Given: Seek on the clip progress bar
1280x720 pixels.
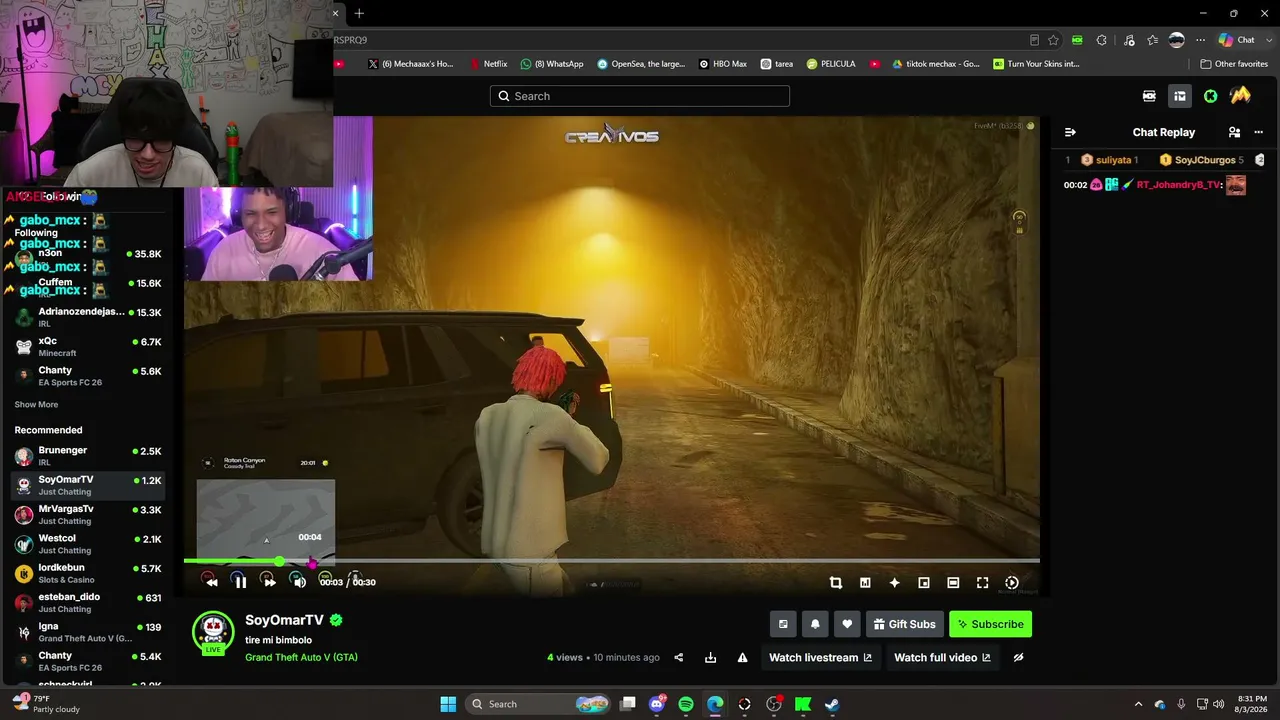Looking at the screenshot, I should coord(612,561).
